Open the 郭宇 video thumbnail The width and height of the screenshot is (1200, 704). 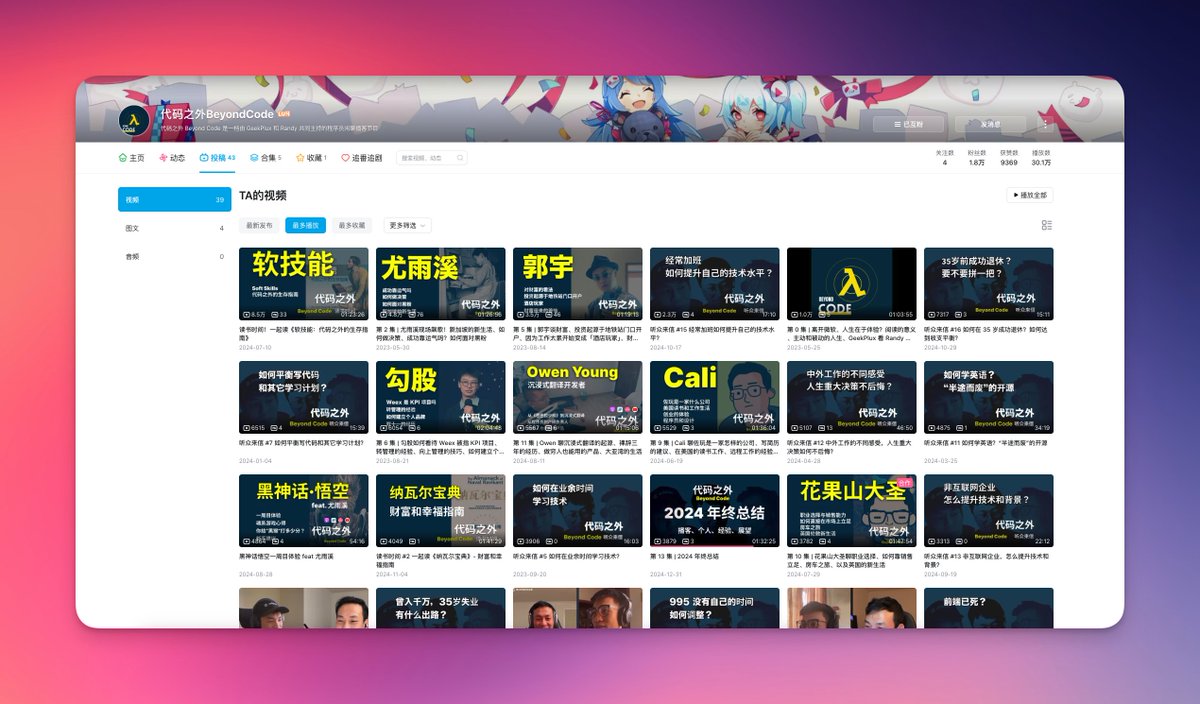[x=577, y=284]
